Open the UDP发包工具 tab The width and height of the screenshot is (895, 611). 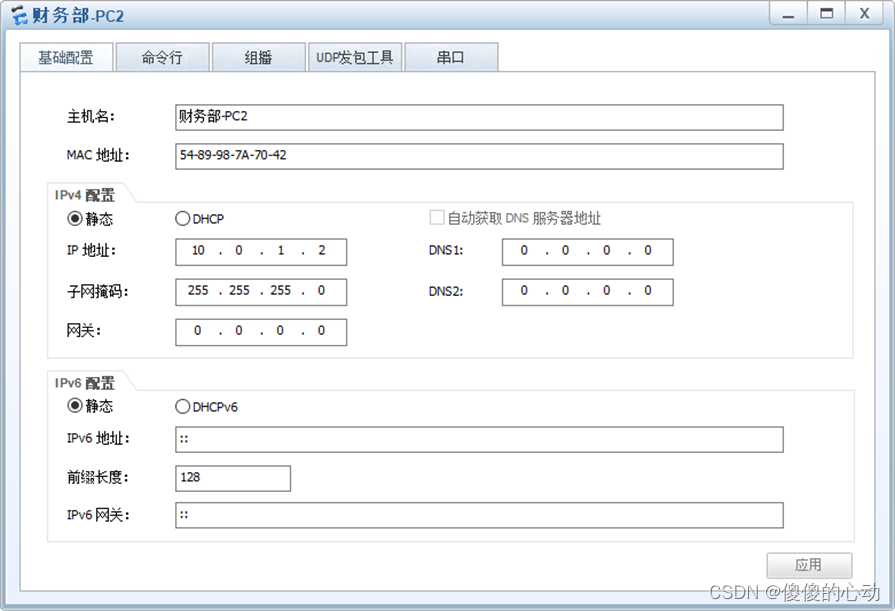click(354, 57)
